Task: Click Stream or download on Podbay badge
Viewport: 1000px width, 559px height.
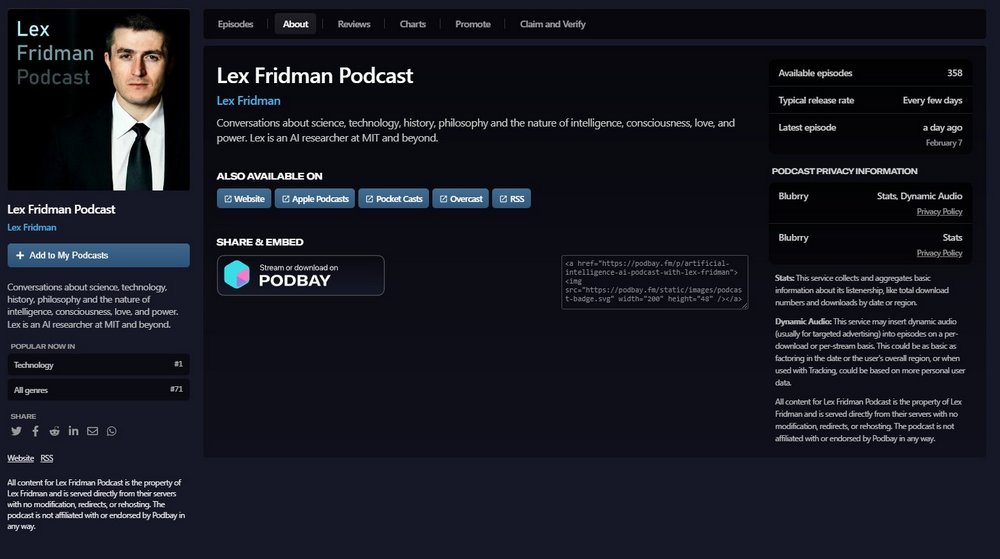Action: [300, 275]
